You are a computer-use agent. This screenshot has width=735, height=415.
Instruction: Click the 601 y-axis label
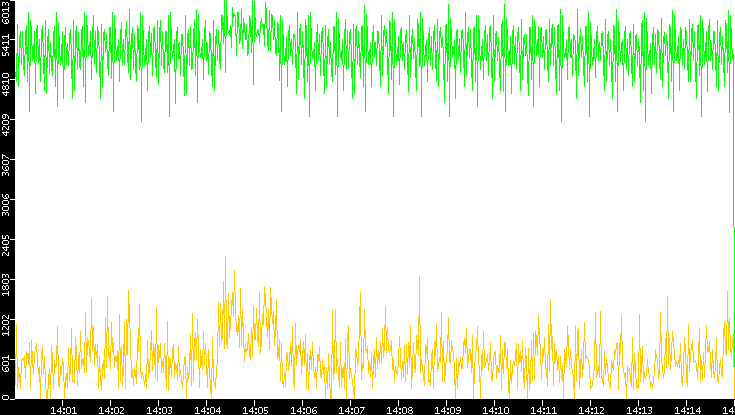coord(7,363)
